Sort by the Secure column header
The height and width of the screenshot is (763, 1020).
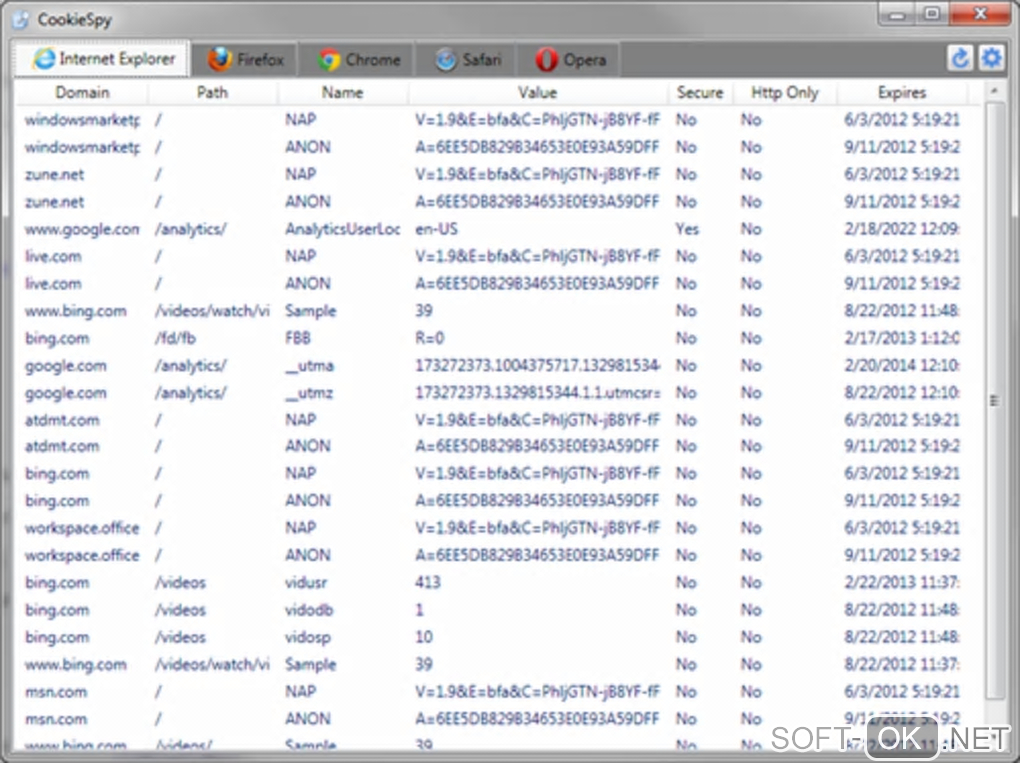coord(700,92)
